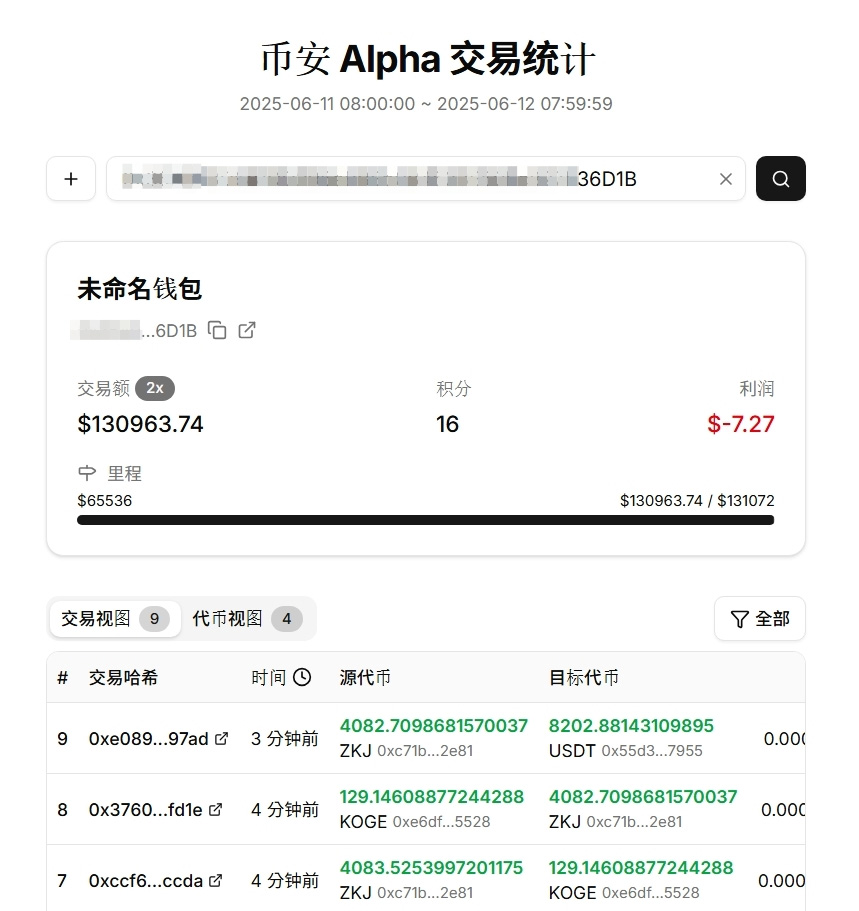The height and width of the screenshot is (911, 859).
Task: Click the black search magnifier button
Action: pyautogui.click(x=780, y=179)
